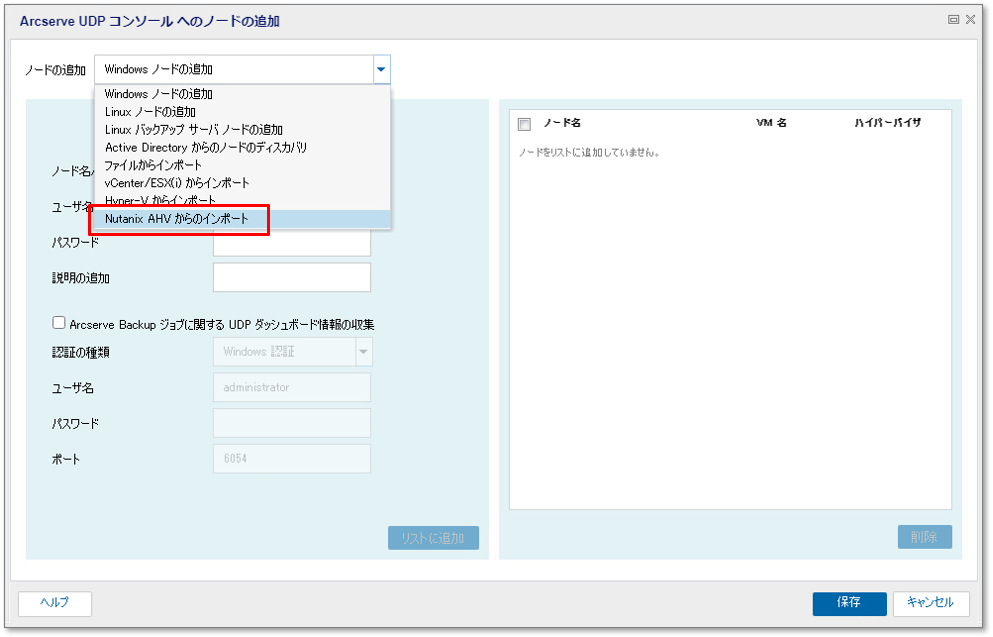Click the 説明の追加 input field
This screenshot has height=637, width=993.
(292, 277)
